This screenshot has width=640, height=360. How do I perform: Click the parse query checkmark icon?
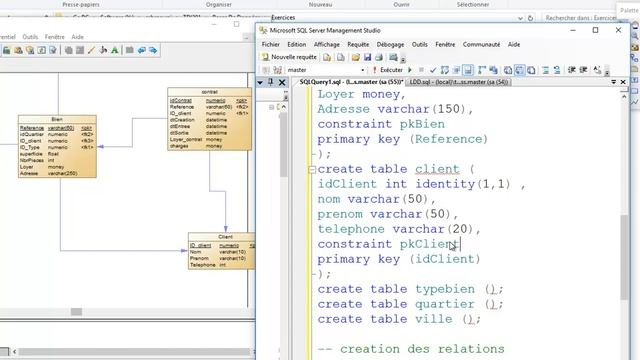click(x=433, y=70)
